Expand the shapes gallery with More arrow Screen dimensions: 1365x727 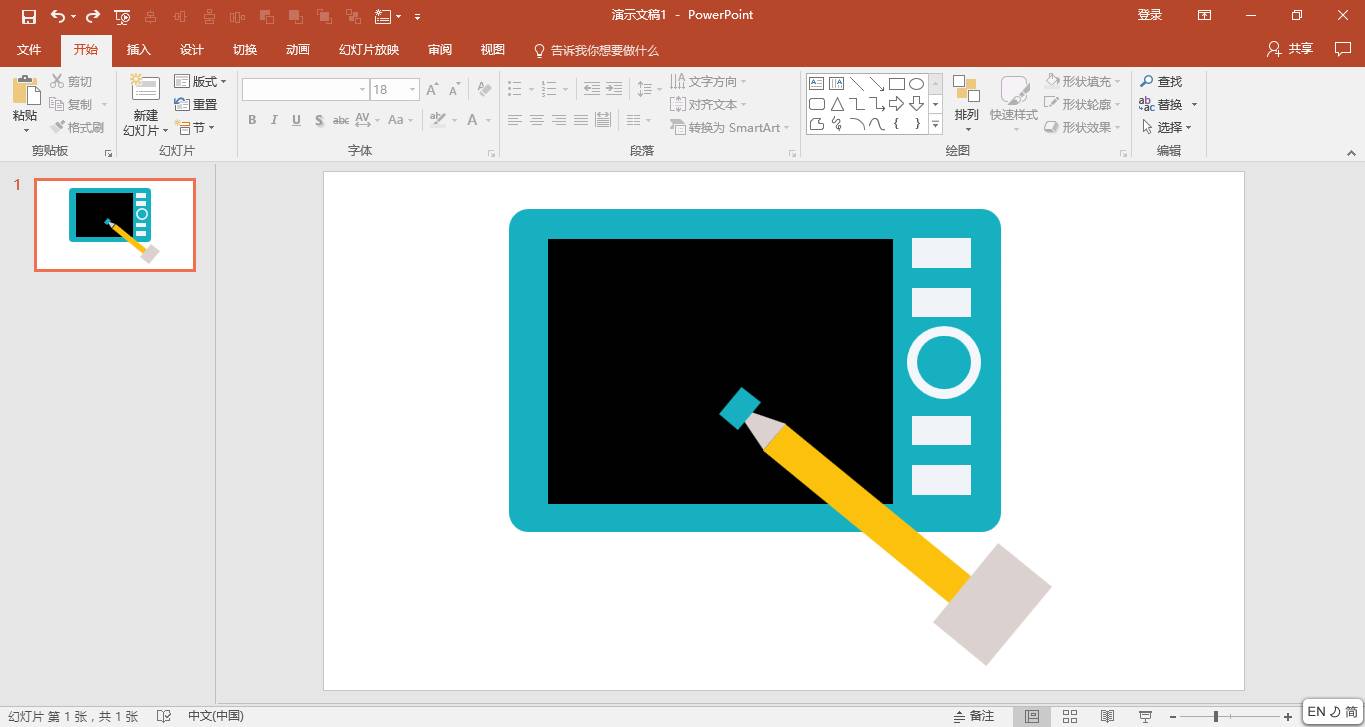click(x=936, y=124)
